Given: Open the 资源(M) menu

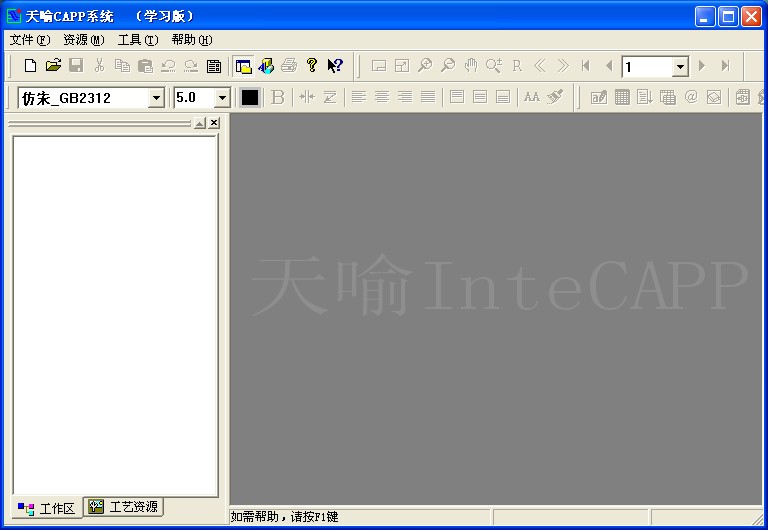Looking at the screenshot, I should pos(84,40).
